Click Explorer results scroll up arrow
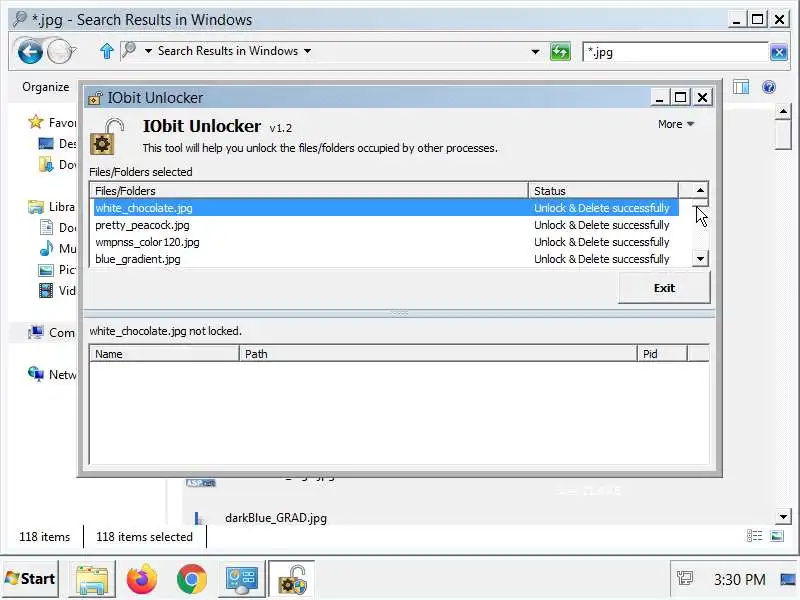The width and height of the screenshot is (800, 600). [783, 111]
